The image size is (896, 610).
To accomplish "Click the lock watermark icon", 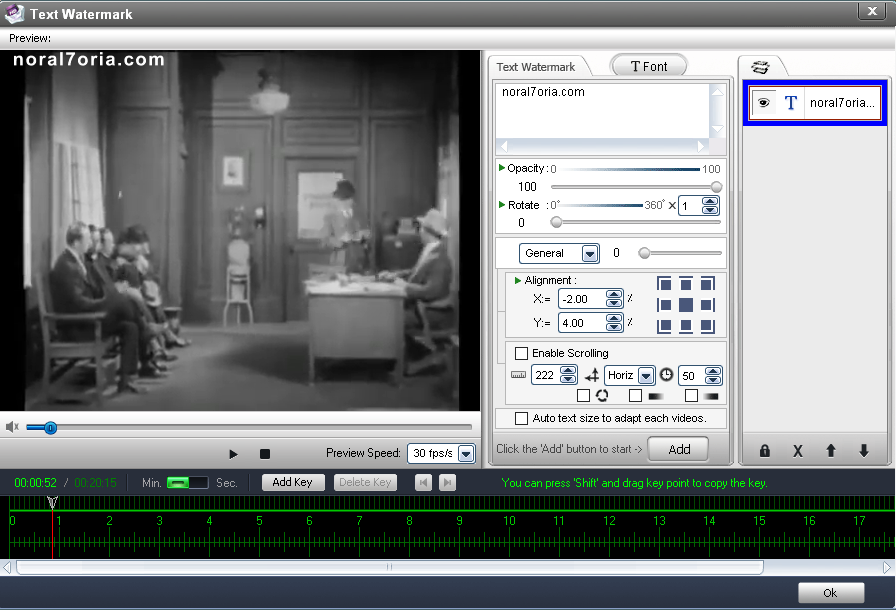I will [764, 451].
